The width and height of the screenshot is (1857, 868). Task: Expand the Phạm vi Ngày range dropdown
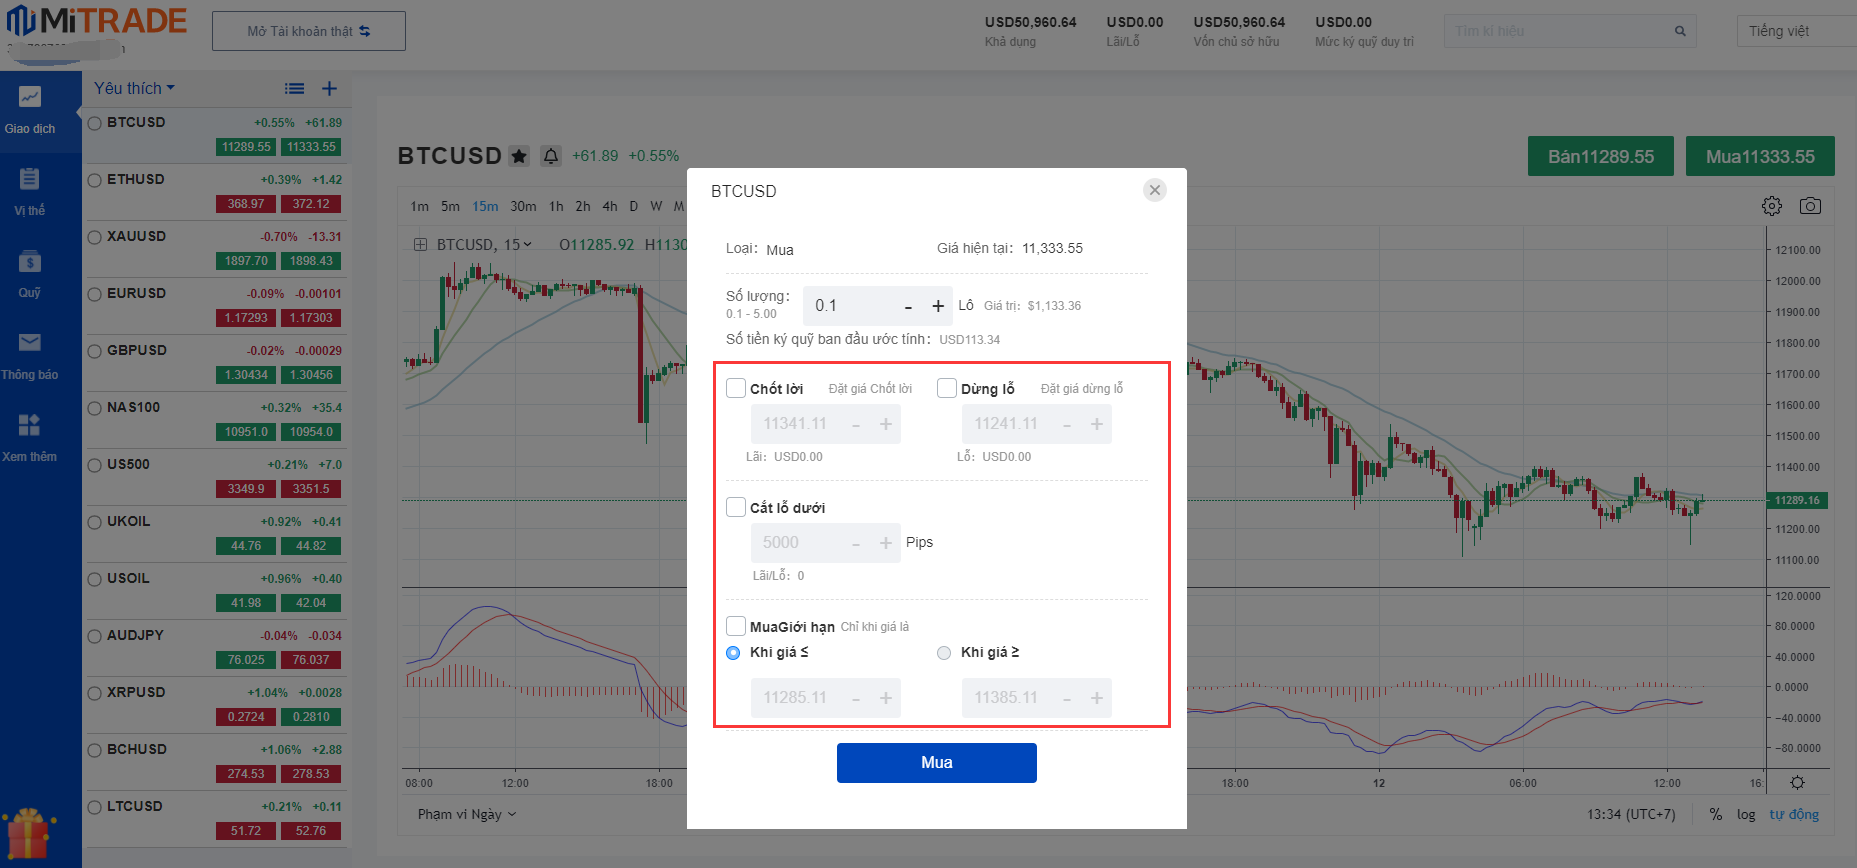coord(467,814)
